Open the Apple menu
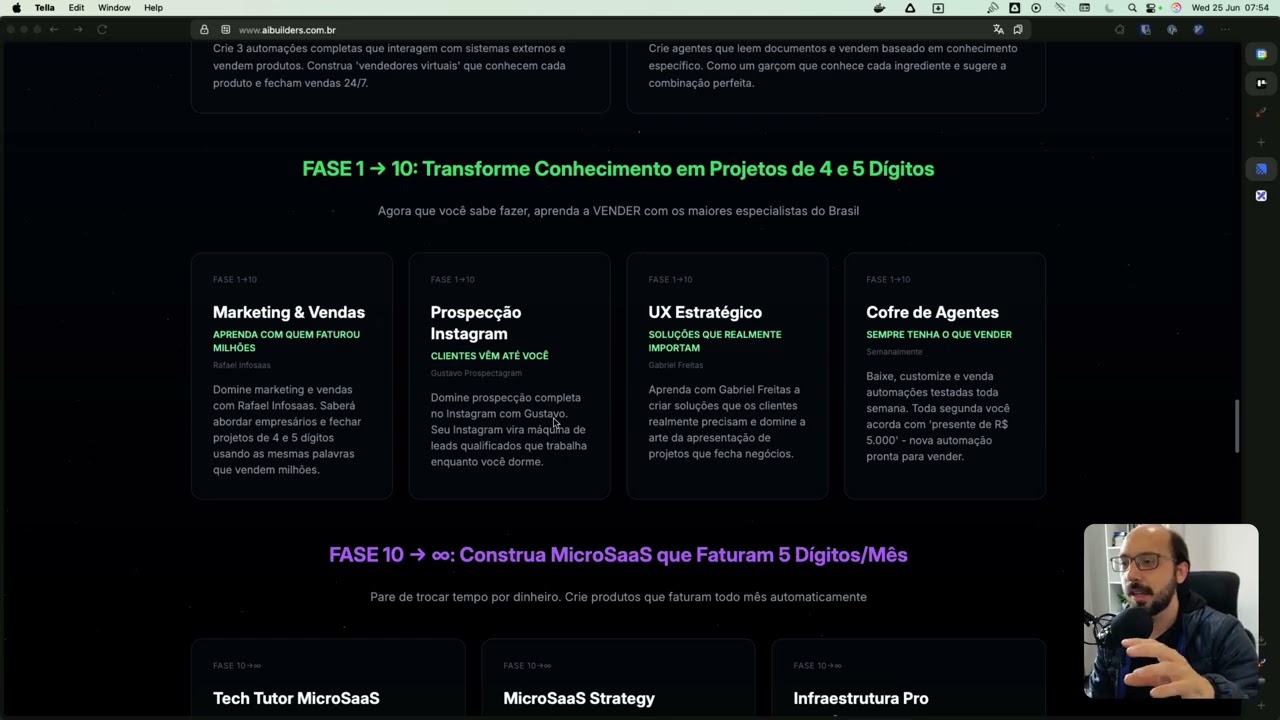 pos(16,8)
